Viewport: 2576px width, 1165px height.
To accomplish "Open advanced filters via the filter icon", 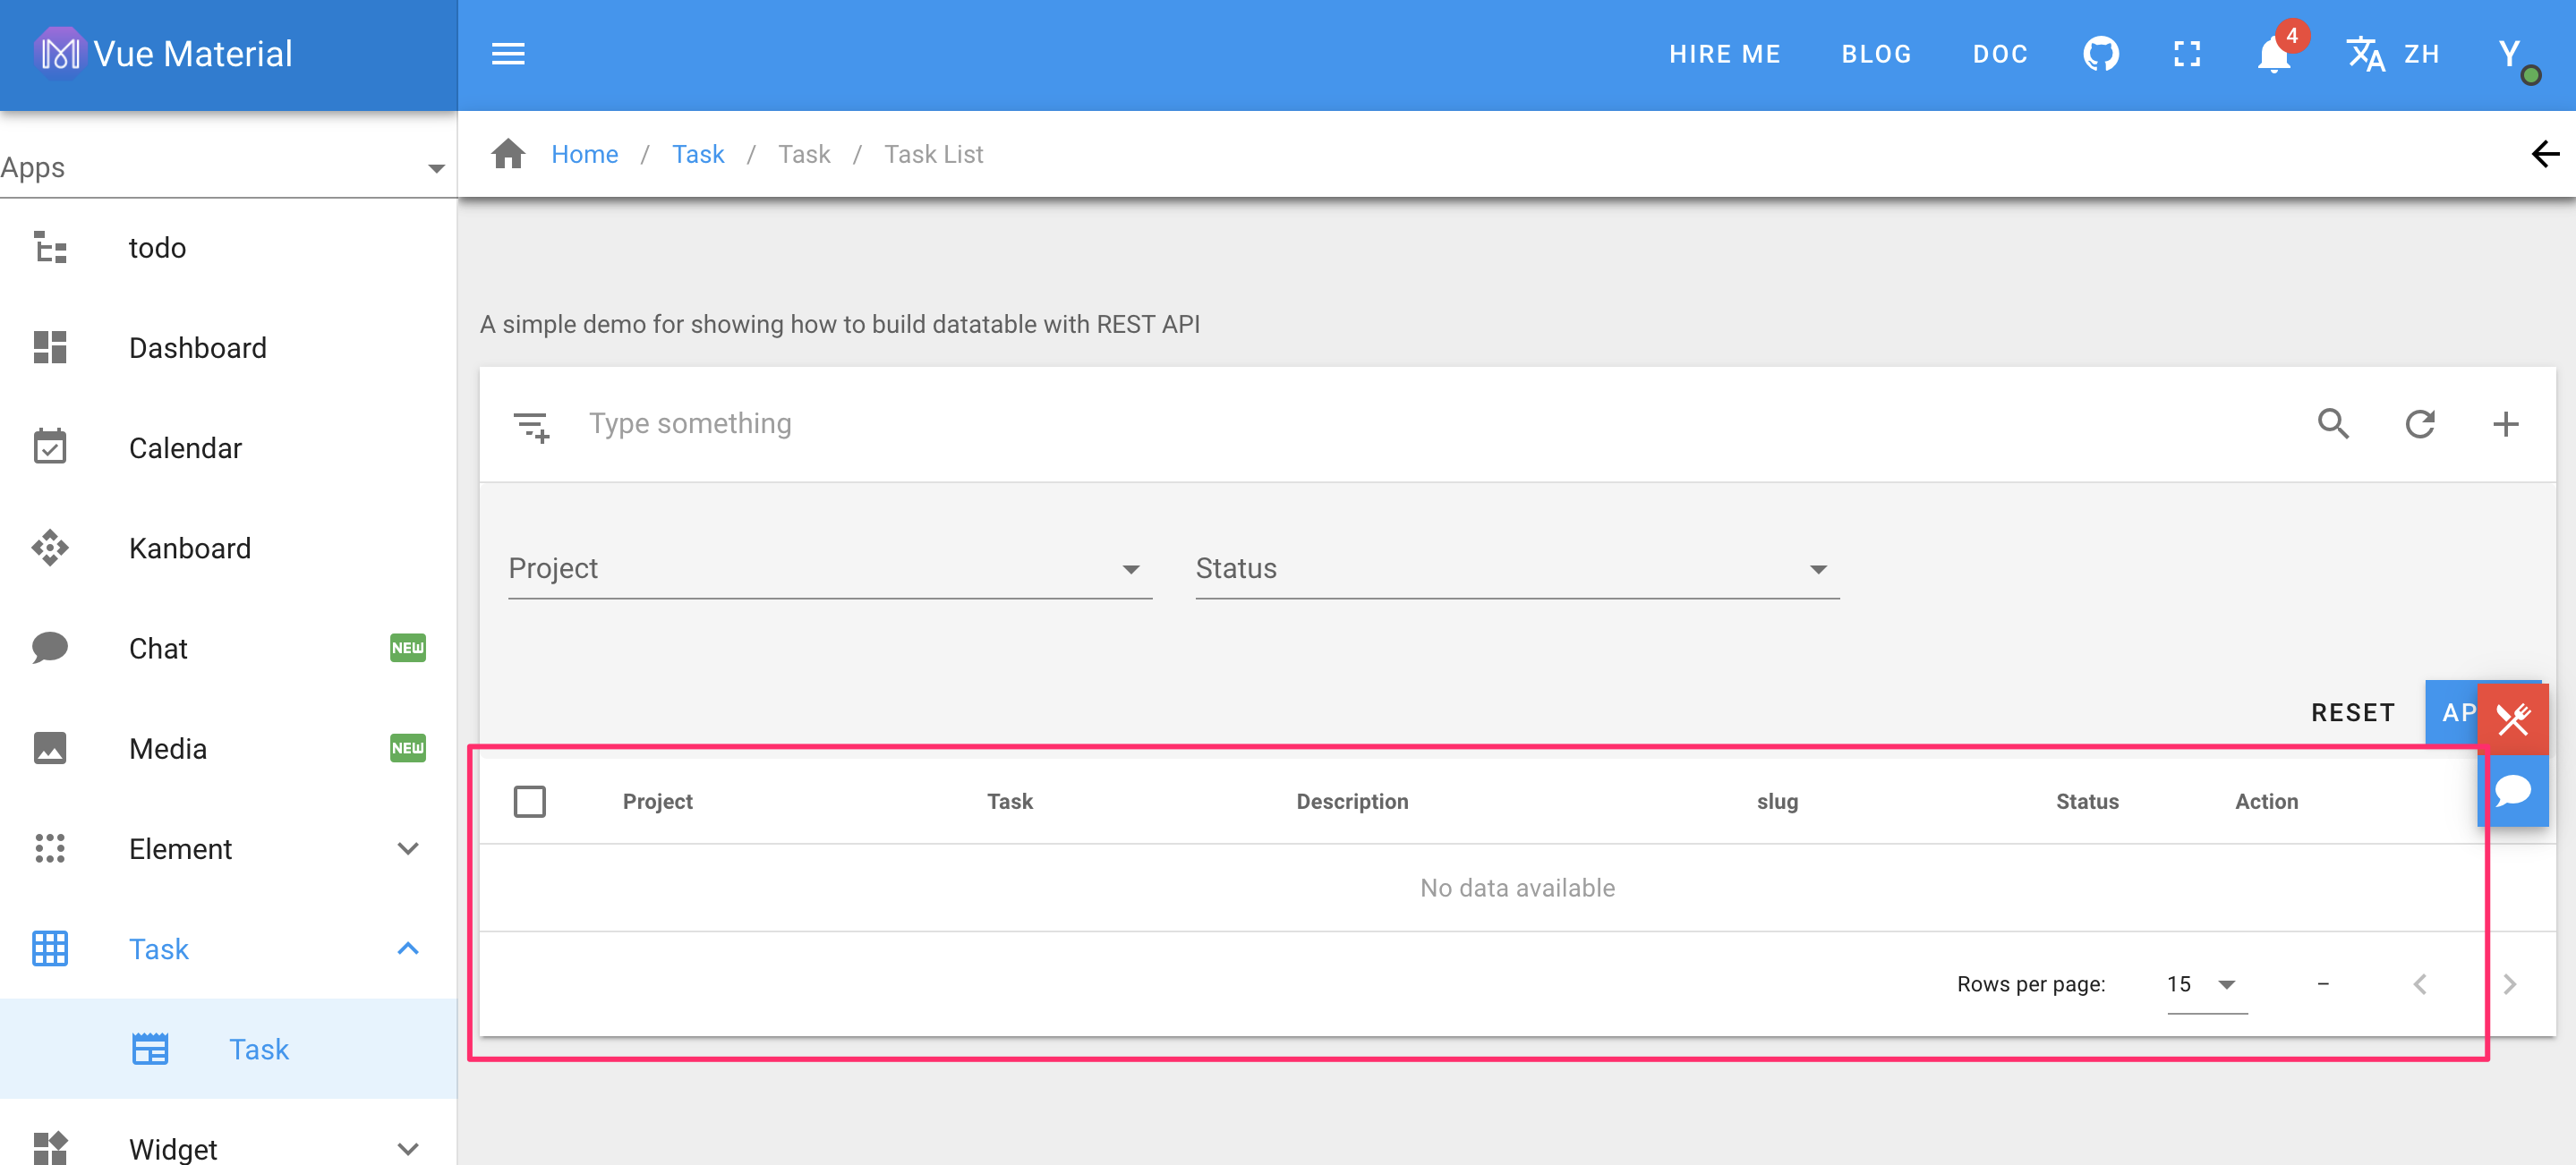I will coord(532,424).
